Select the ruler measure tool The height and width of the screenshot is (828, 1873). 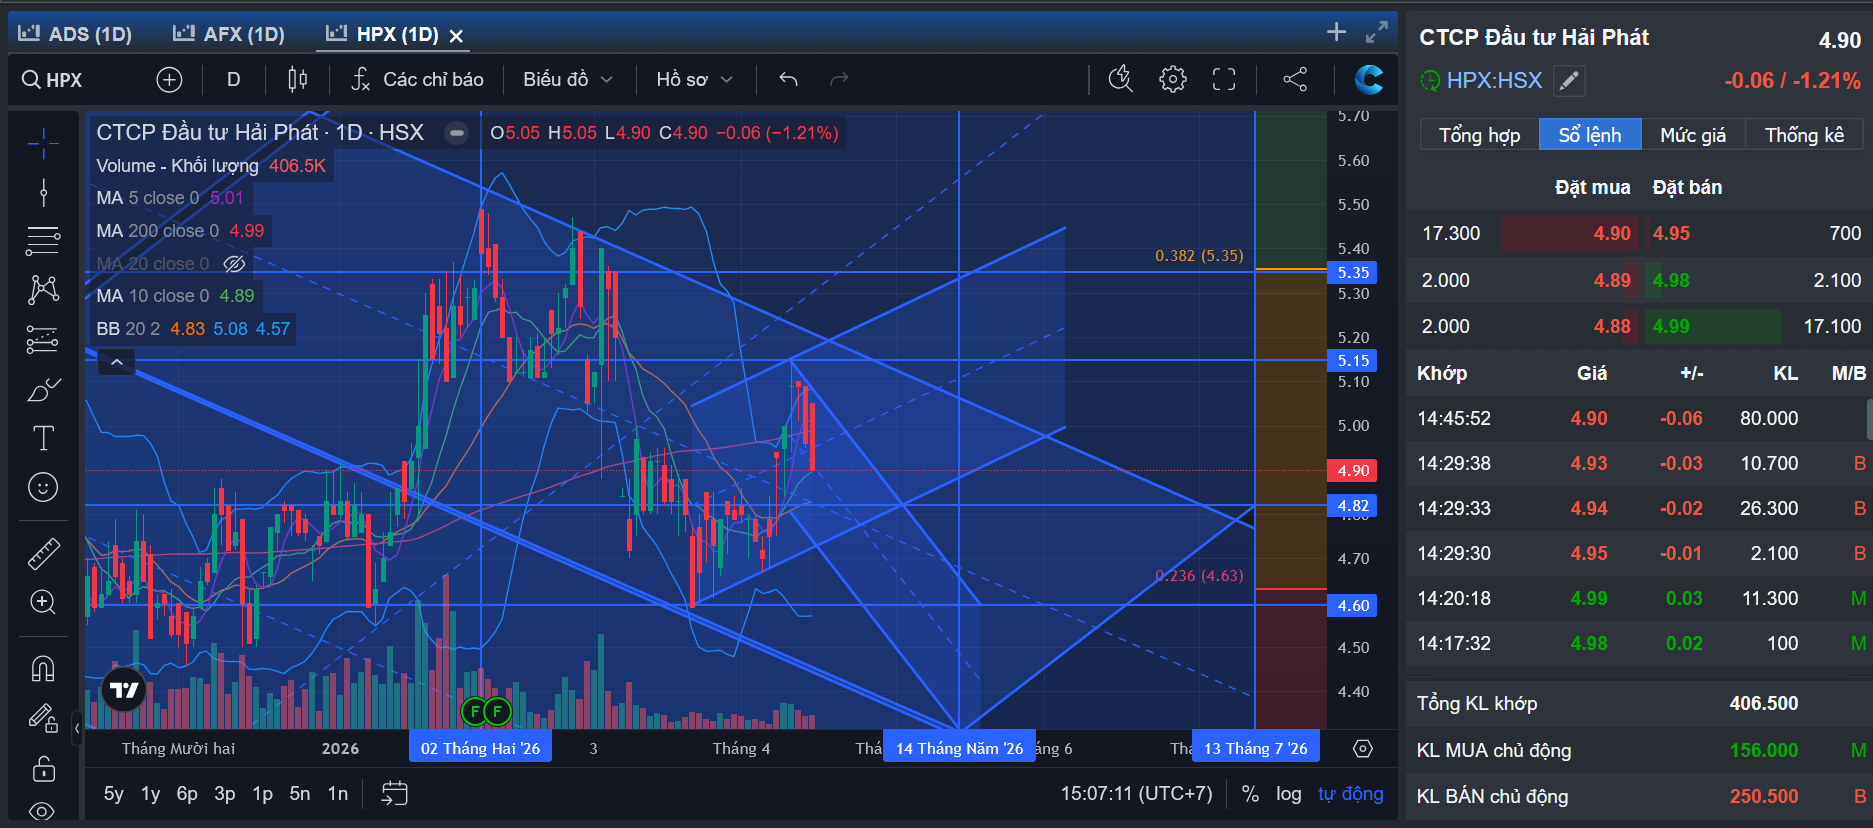tap(43, 553)
